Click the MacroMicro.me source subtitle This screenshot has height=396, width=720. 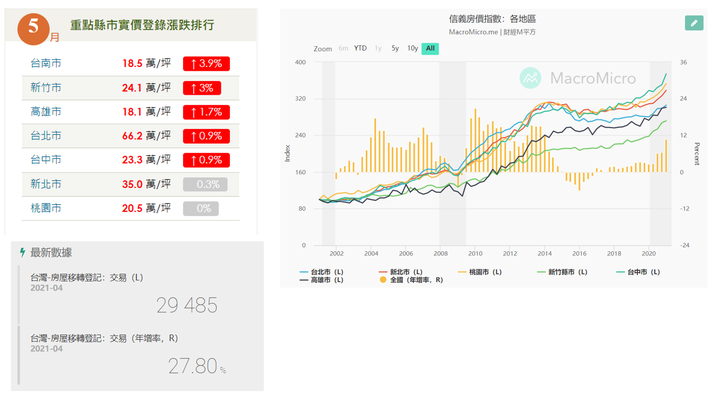point(492,32)
